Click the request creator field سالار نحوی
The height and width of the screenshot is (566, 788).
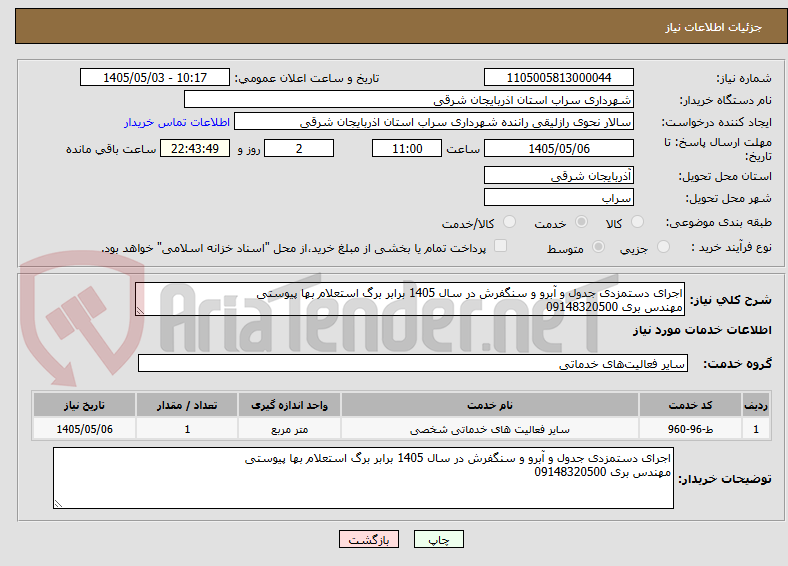[434, 122]
